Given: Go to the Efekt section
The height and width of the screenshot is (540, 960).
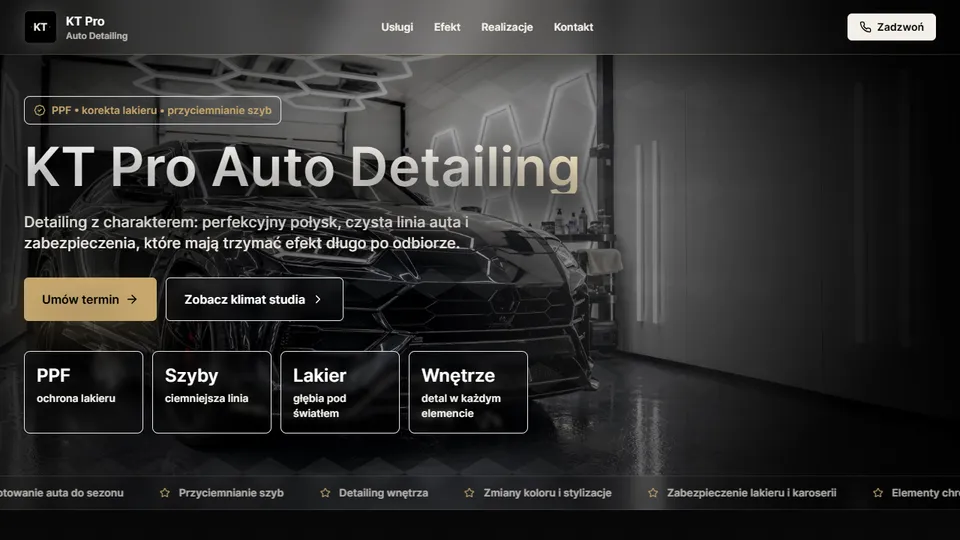Looking at the screenshot, I should 447,27.
